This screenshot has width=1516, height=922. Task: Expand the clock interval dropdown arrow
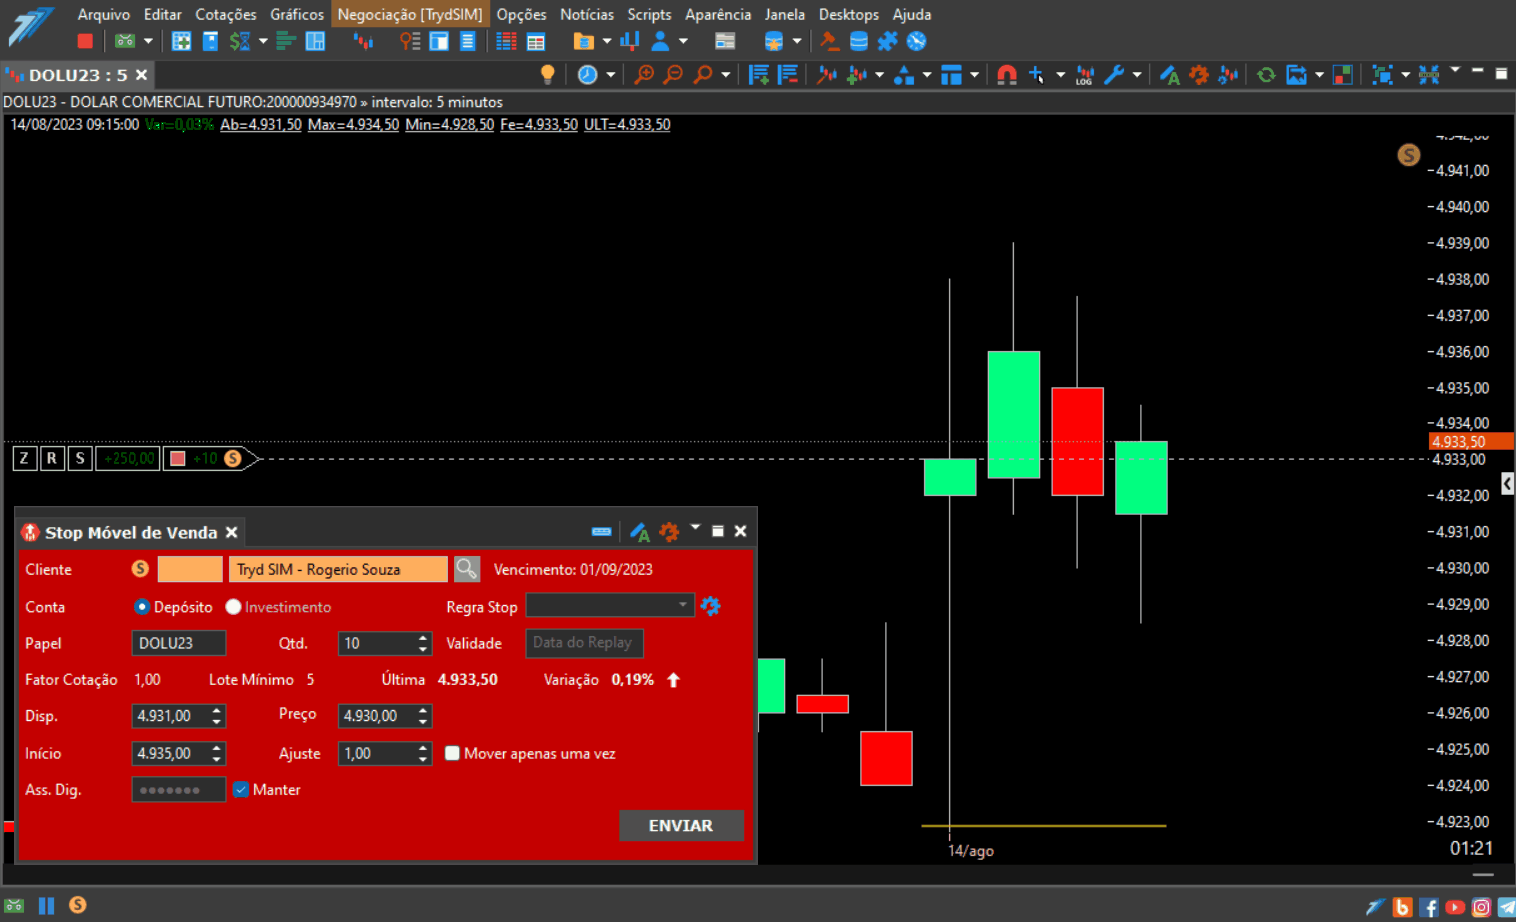pyautogui.click(x=610, y=75)
